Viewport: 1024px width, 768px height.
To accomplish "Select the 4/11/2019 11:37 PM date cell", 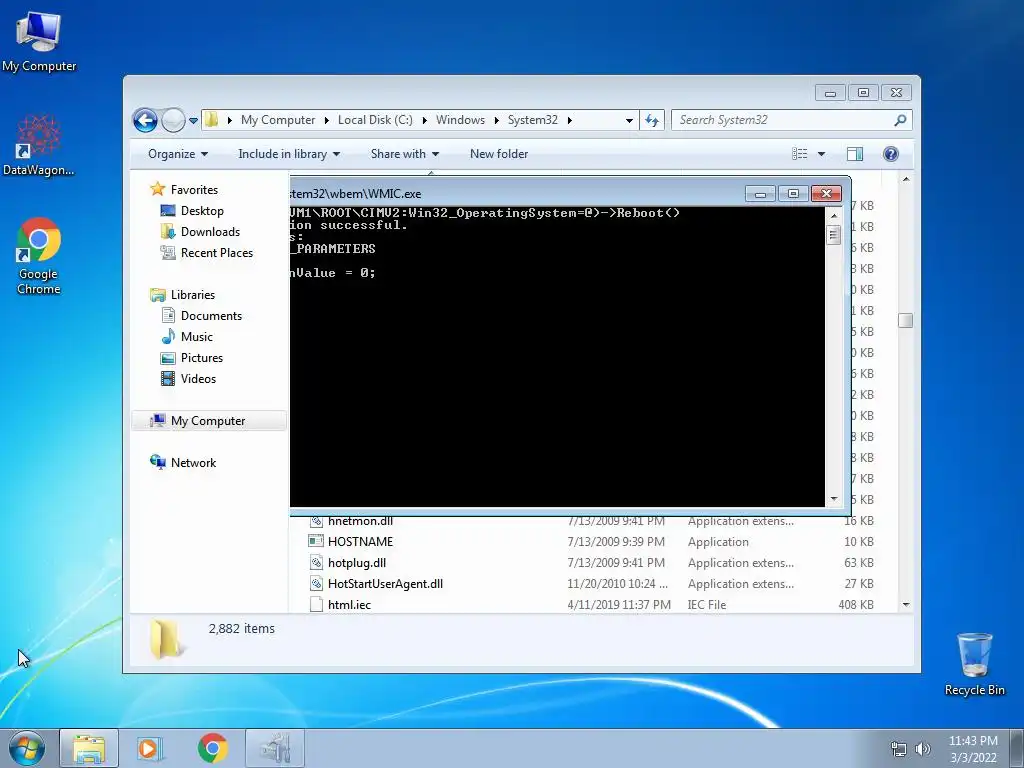I will (618, 605).
